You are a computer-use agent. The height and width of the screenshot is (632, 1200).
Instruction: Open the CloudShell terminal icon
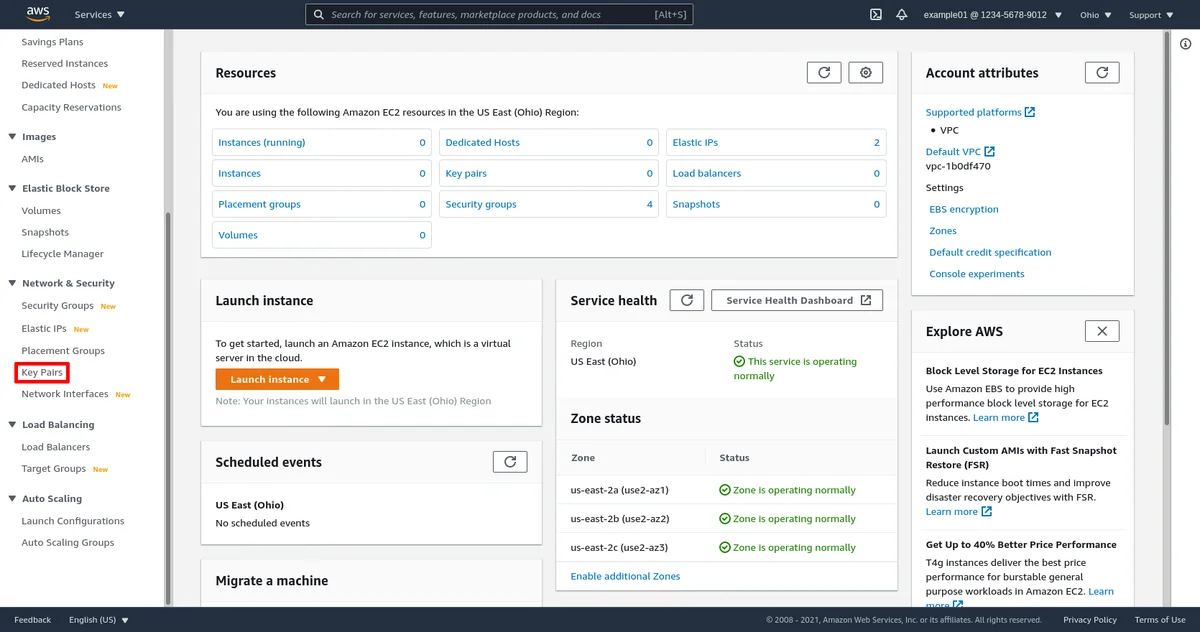875,15
